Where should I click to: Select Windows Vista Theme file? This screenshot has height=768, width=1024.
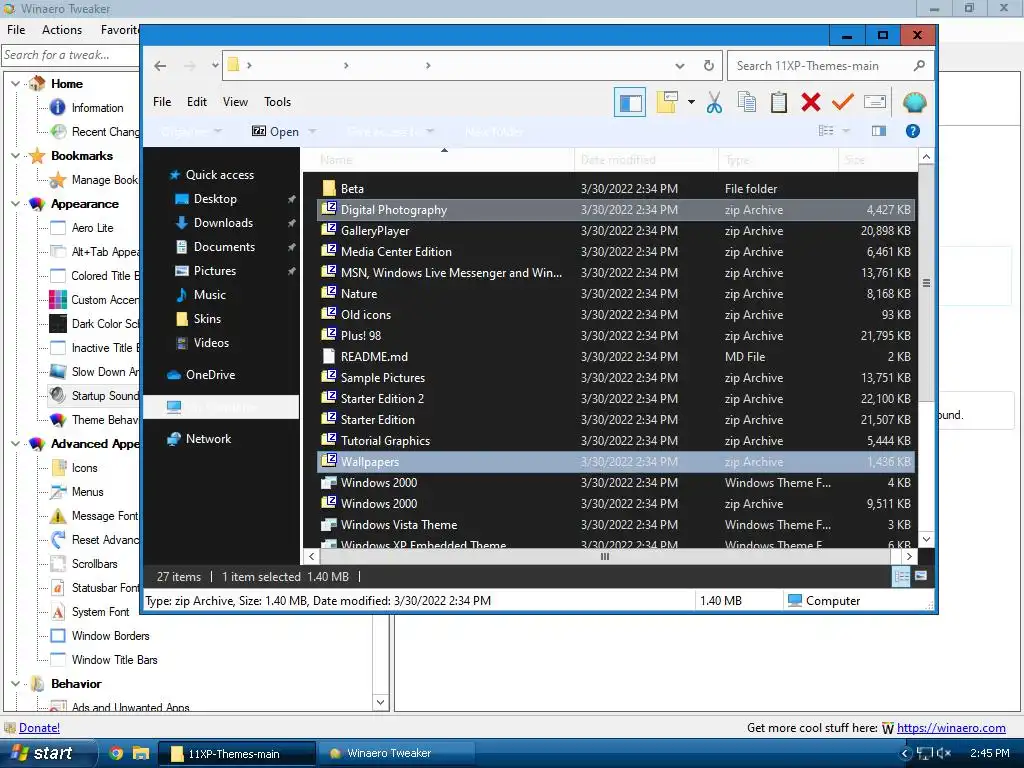pos(616,524)
